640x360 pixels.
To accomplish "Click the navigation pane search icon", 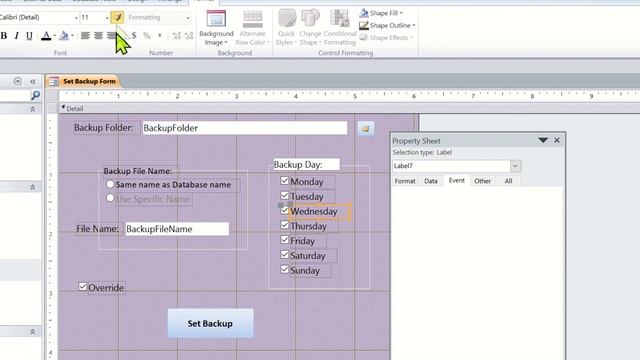I will pyautogui.click(x=36, y=95).
